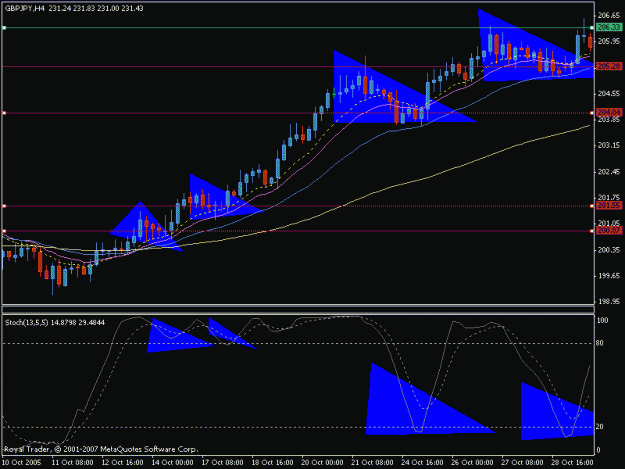
Task: Click the 200.35 price scale value
Action: click(609, 250)
